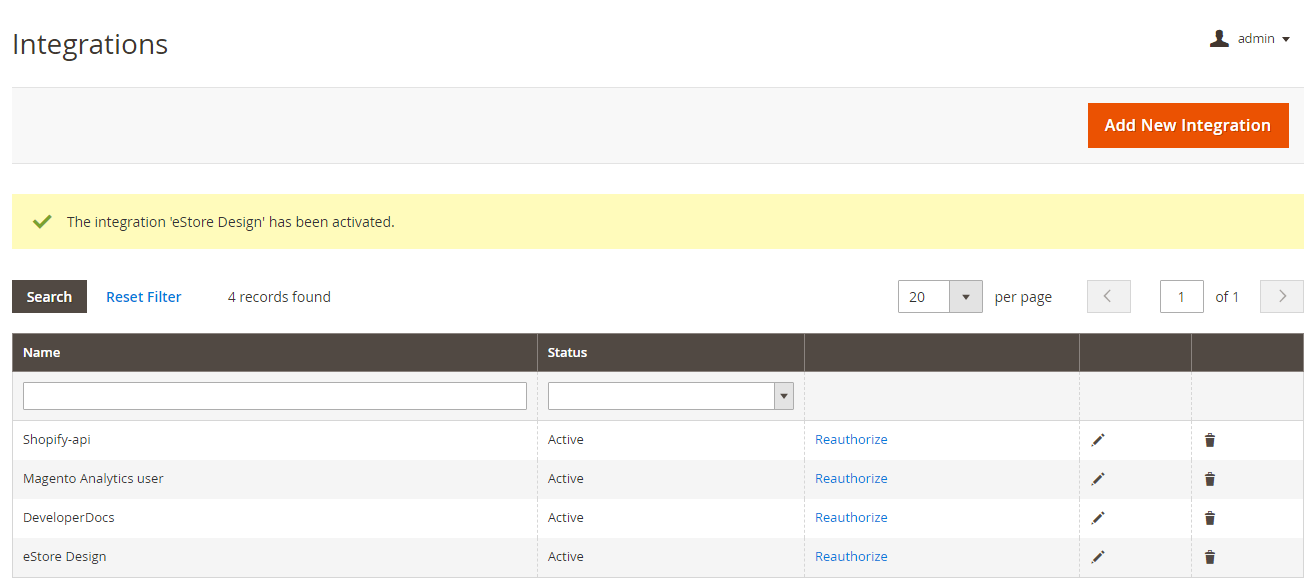Click the Name filter input field

[274, 395]
